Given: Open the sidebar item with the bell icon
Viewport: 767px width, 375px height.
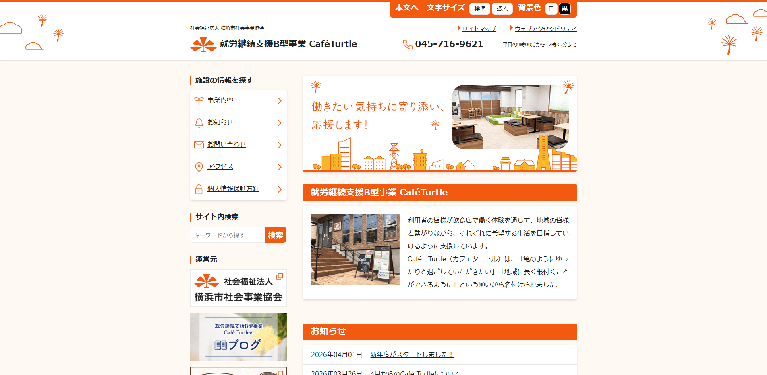Looking at the screenshot, I should click(238, 123).
